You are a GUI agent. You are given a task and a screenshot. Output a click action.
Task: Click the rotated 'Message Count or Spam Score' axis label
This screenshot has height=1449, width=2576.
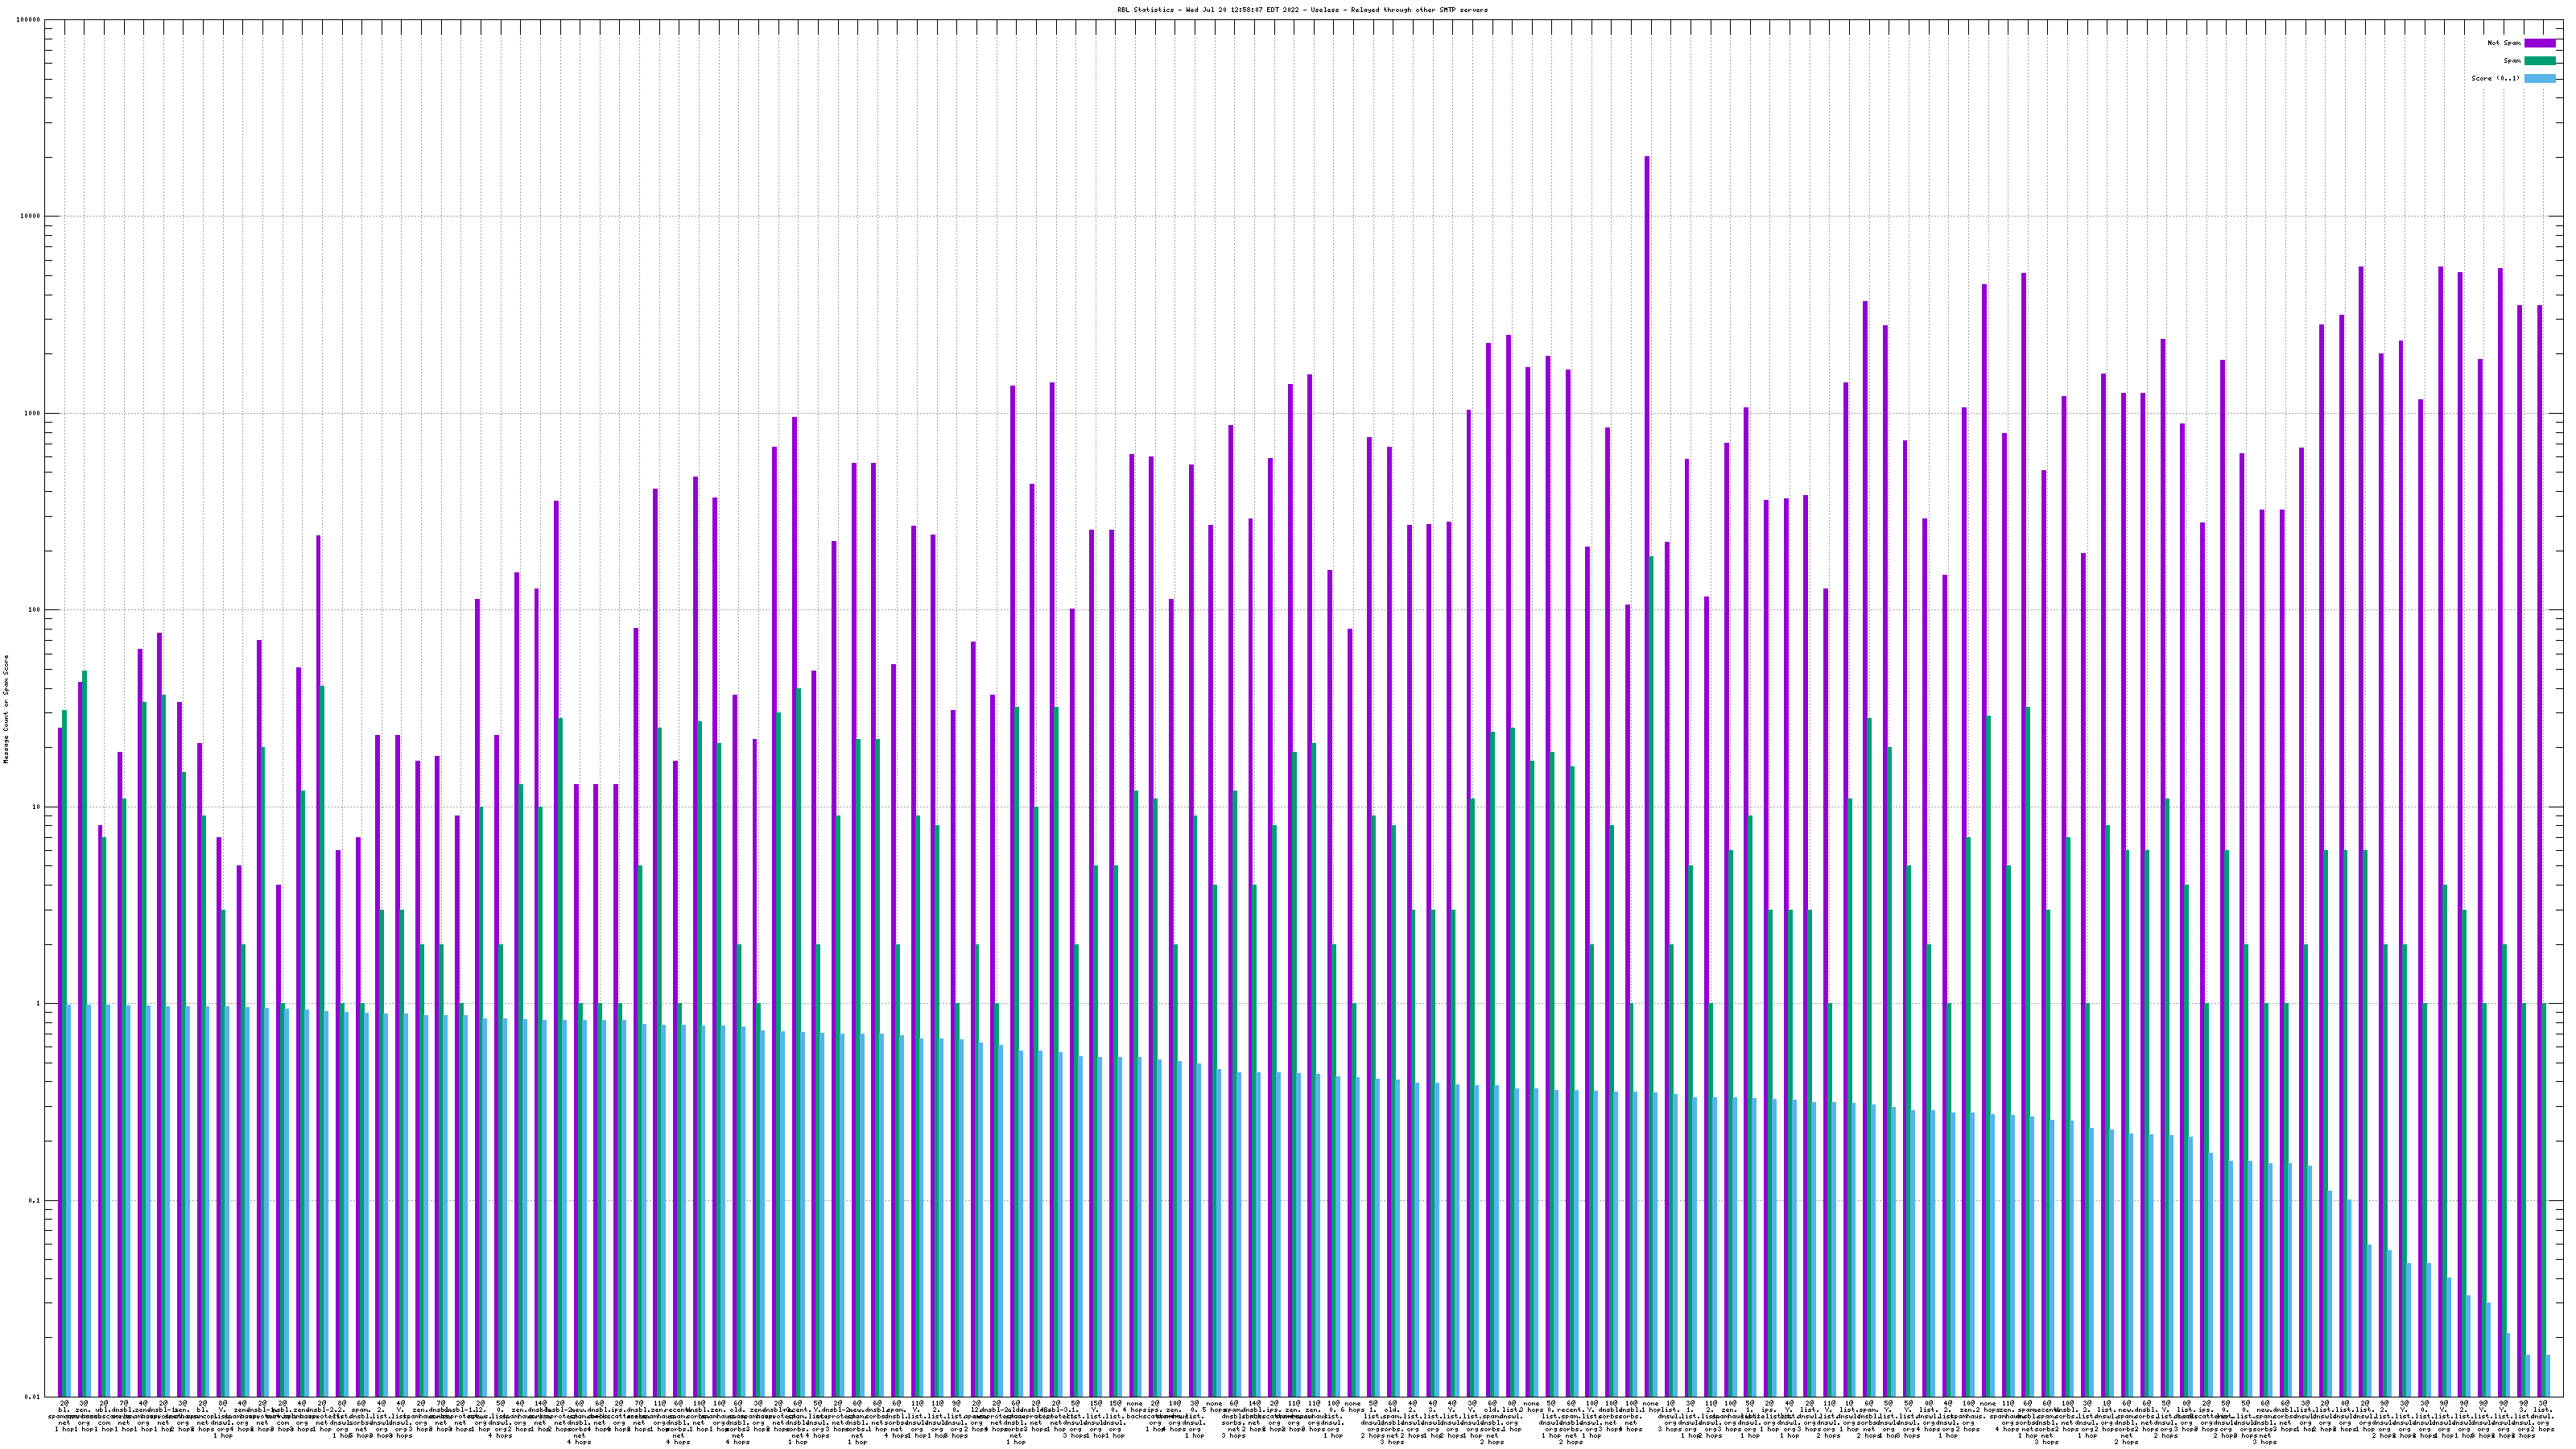(6, 709)
